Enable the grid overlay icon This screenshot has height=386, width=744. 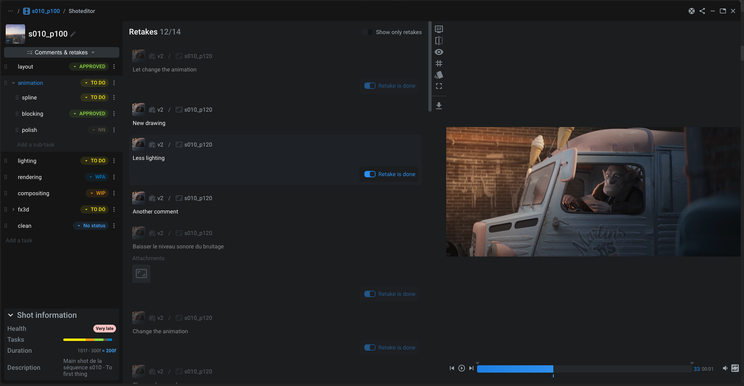tap(439, 64)
